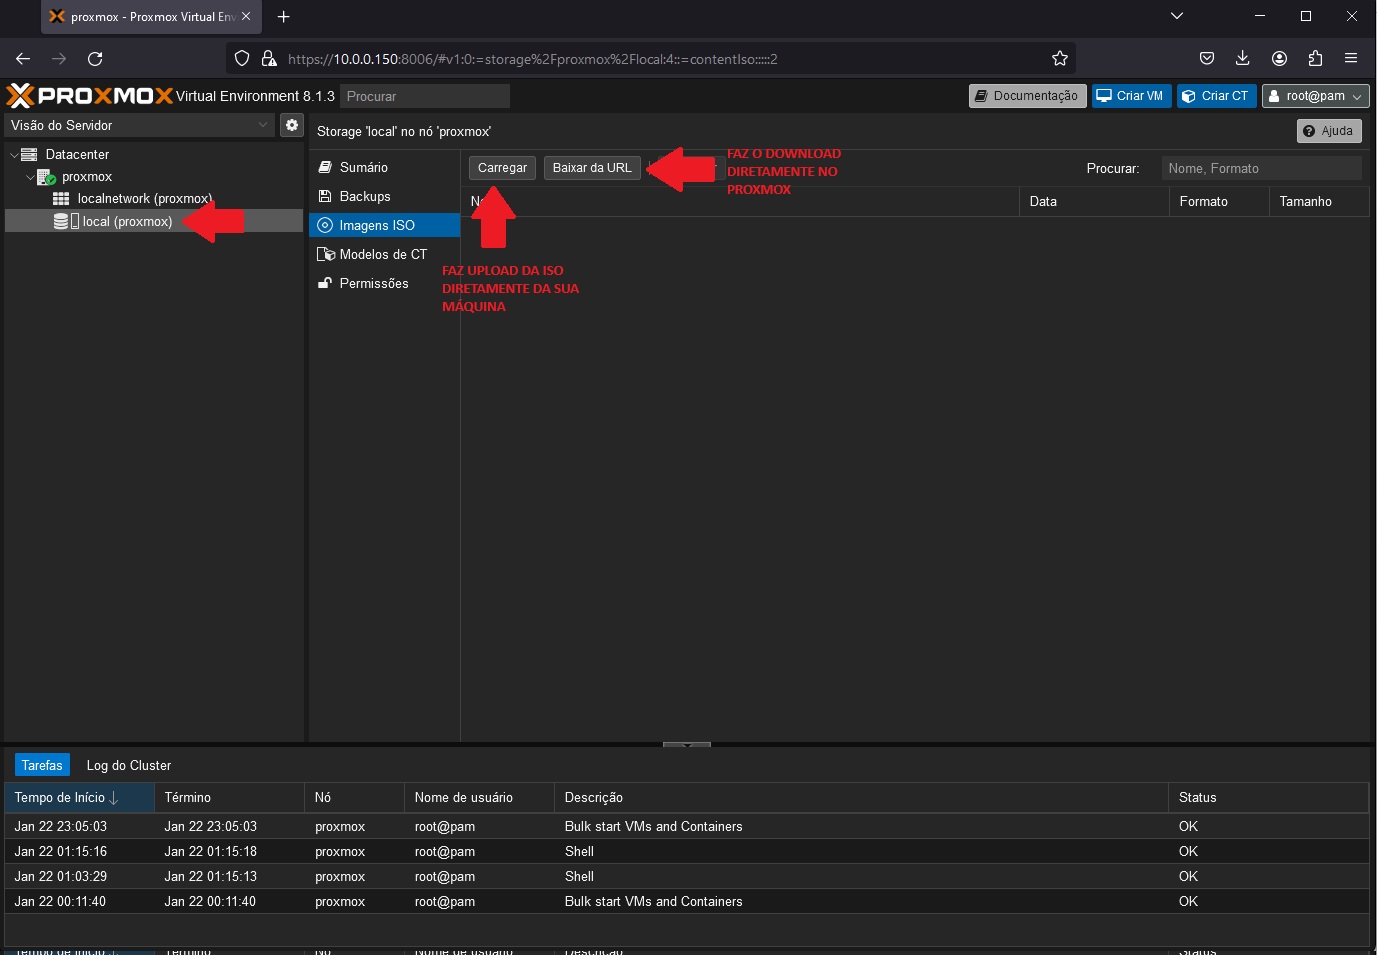Reload the browser page
Viewport: 1377px width, 955px height.
click(x=95, y=59)
